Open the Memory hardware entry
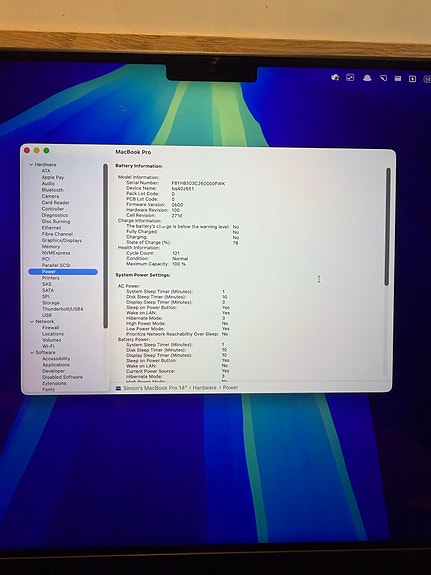Screen dimensions: 431x575 [51, 247]
